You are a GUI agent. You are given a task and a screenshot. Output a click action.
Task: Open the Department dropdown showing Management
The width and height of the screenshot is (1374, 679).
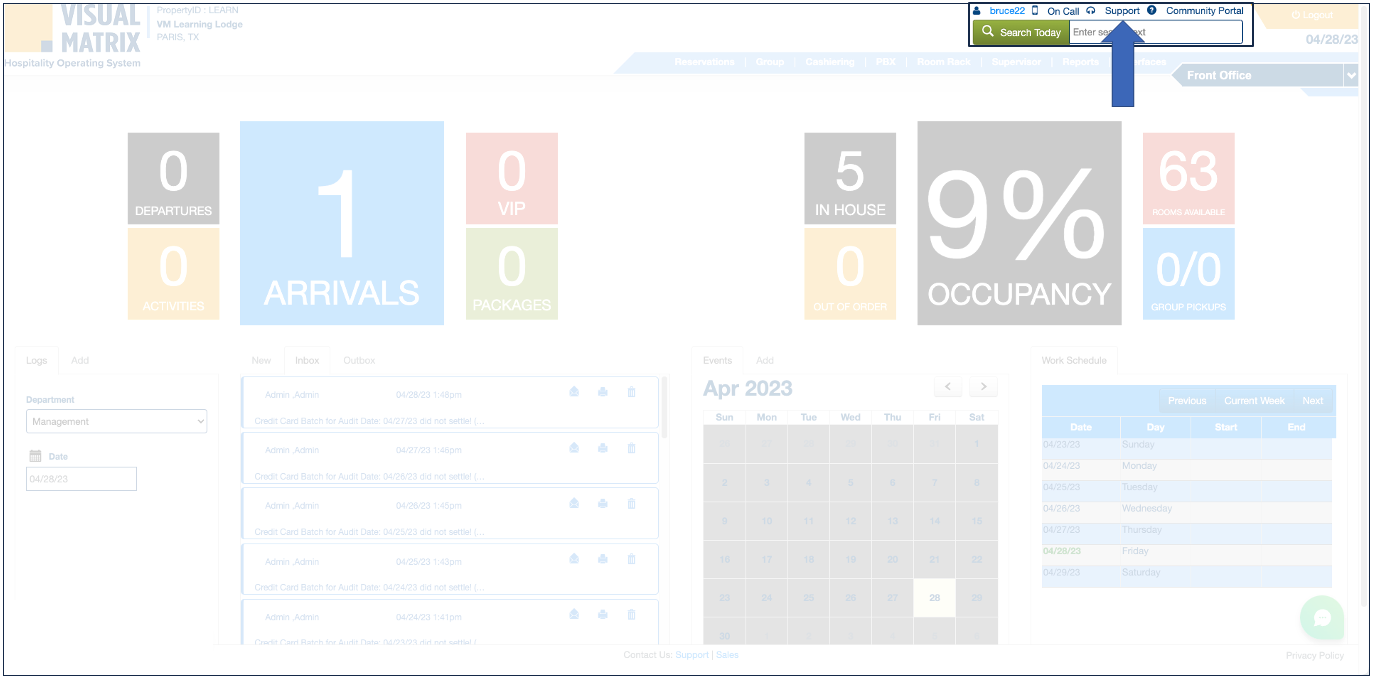click(x=116, y=421)
